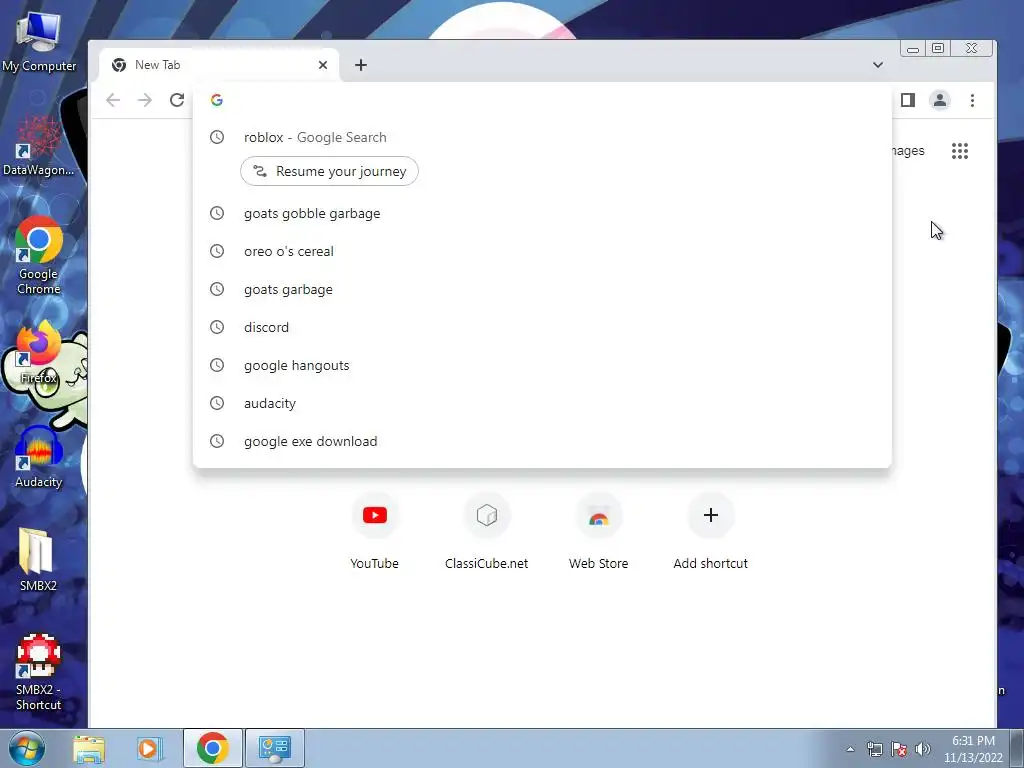Open a new tab with plus button
1024x768 pixels.
[x=361, y=65]
